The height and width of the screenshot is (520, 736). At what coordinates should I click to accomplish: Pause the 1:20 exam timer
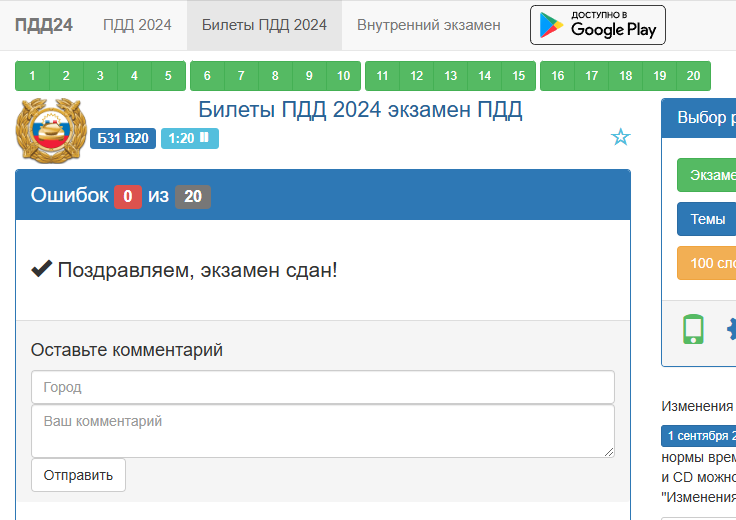click(x=204, y=138)
